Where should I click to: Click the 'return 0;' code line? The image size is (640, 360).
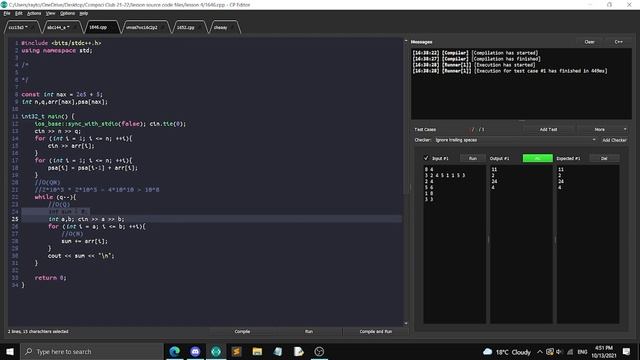51,278
